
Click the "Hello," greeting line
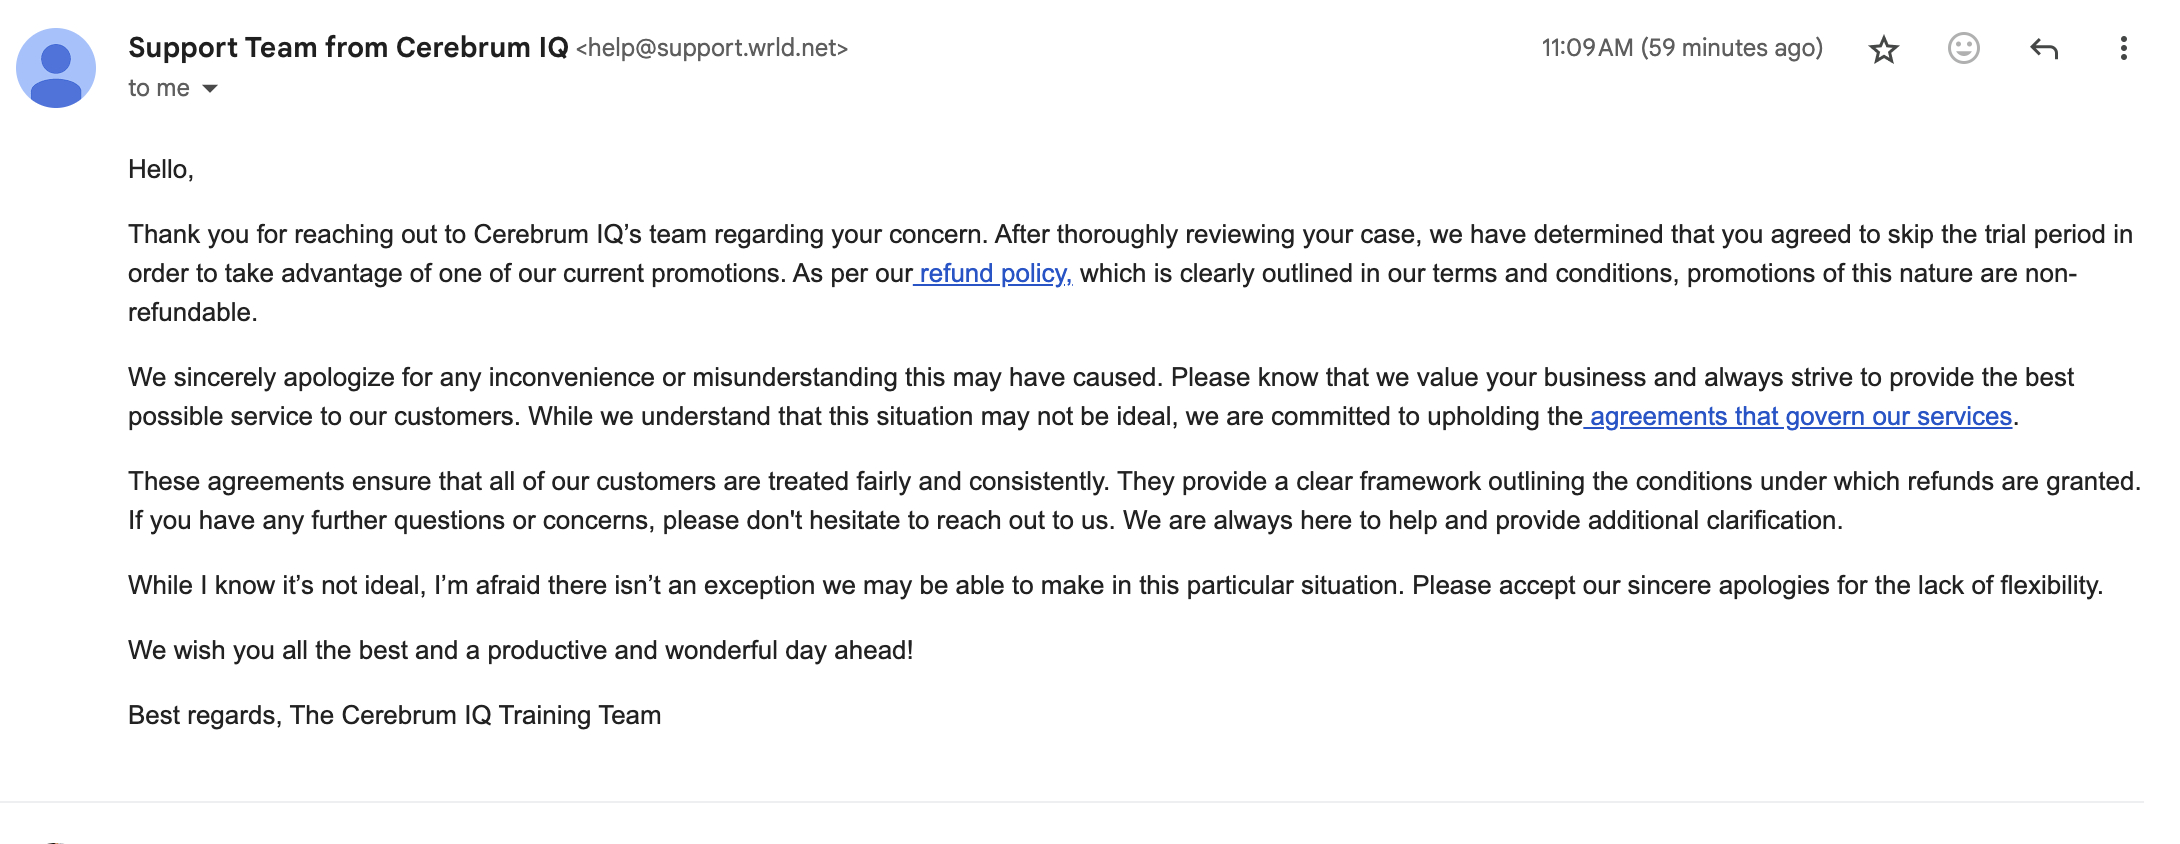161,170
